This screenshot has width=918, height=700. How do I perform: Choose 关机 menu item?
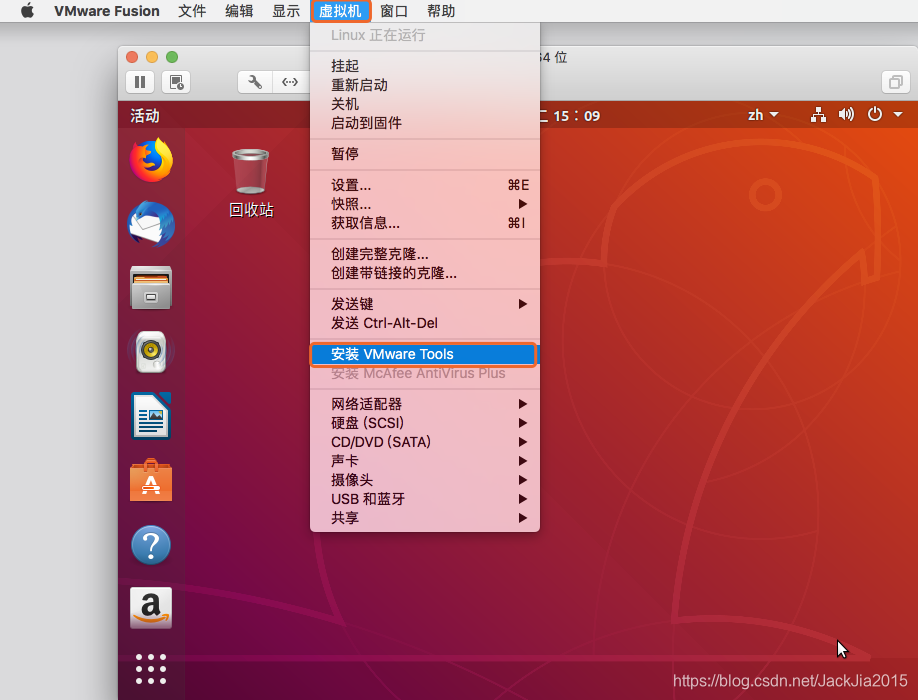tap(424, 104)
